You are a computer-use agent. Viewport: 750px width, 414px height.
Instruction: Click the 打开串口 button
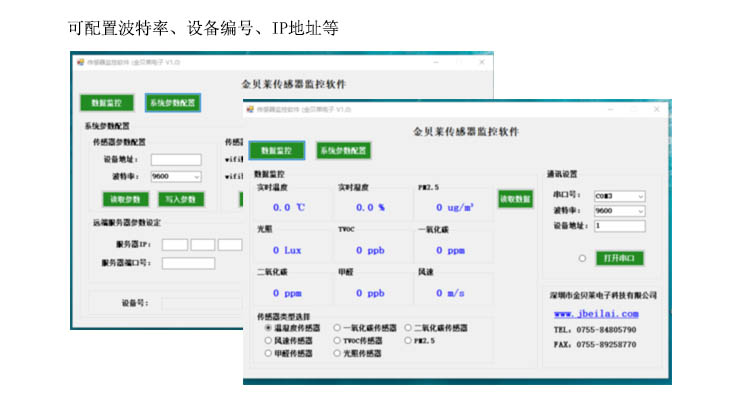click(x=621, y=258)
